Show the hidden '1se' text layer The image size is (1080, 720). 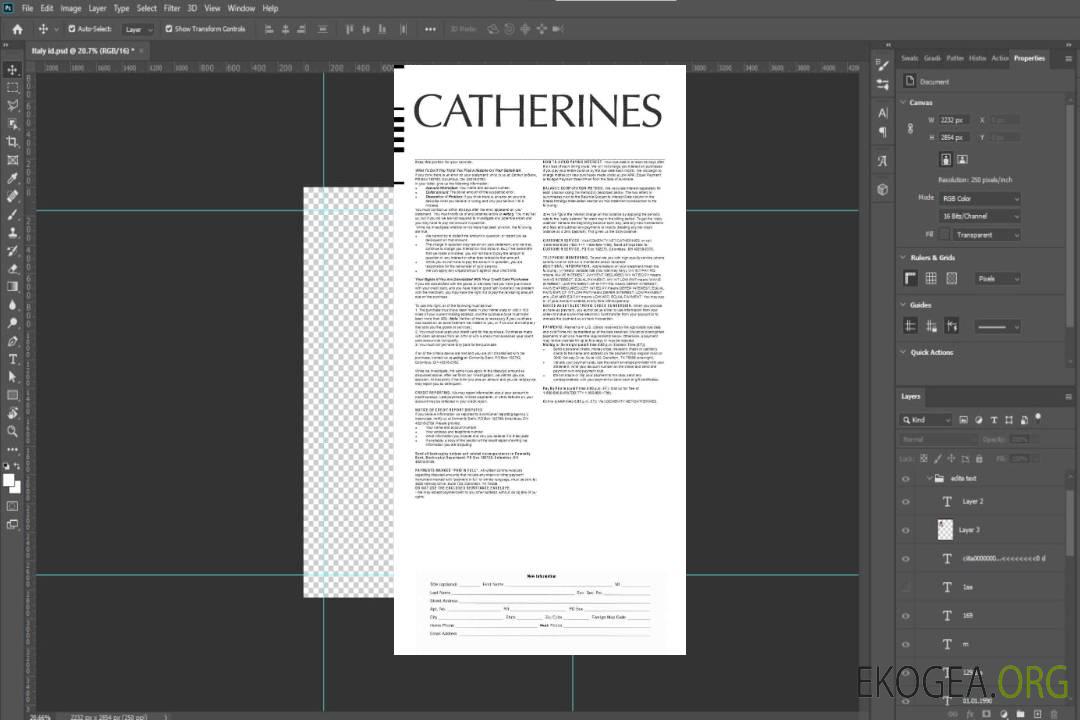pyautogui.click(x=906, y=587)
